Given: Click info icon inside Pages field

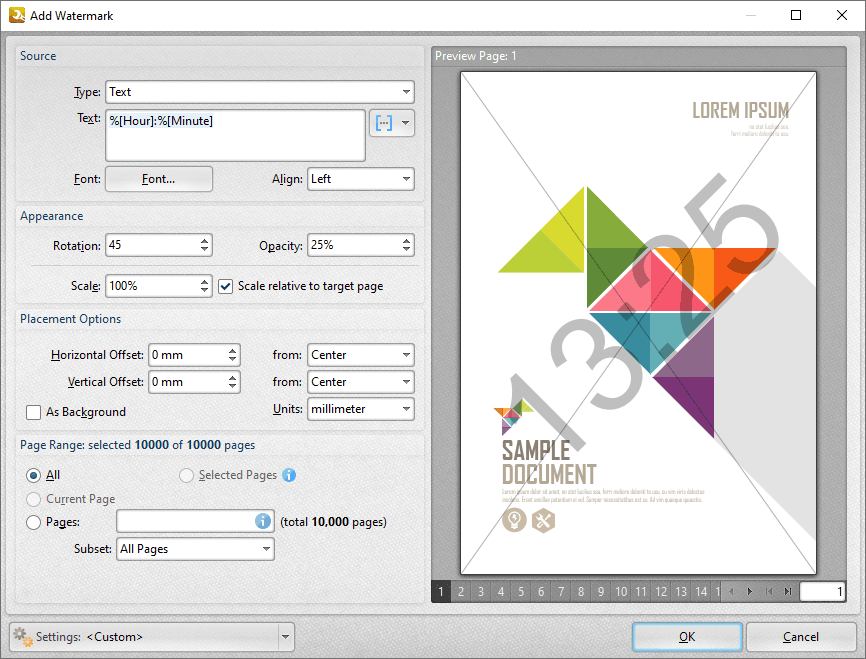Looking at the screenshot, I should pos(263,521).
